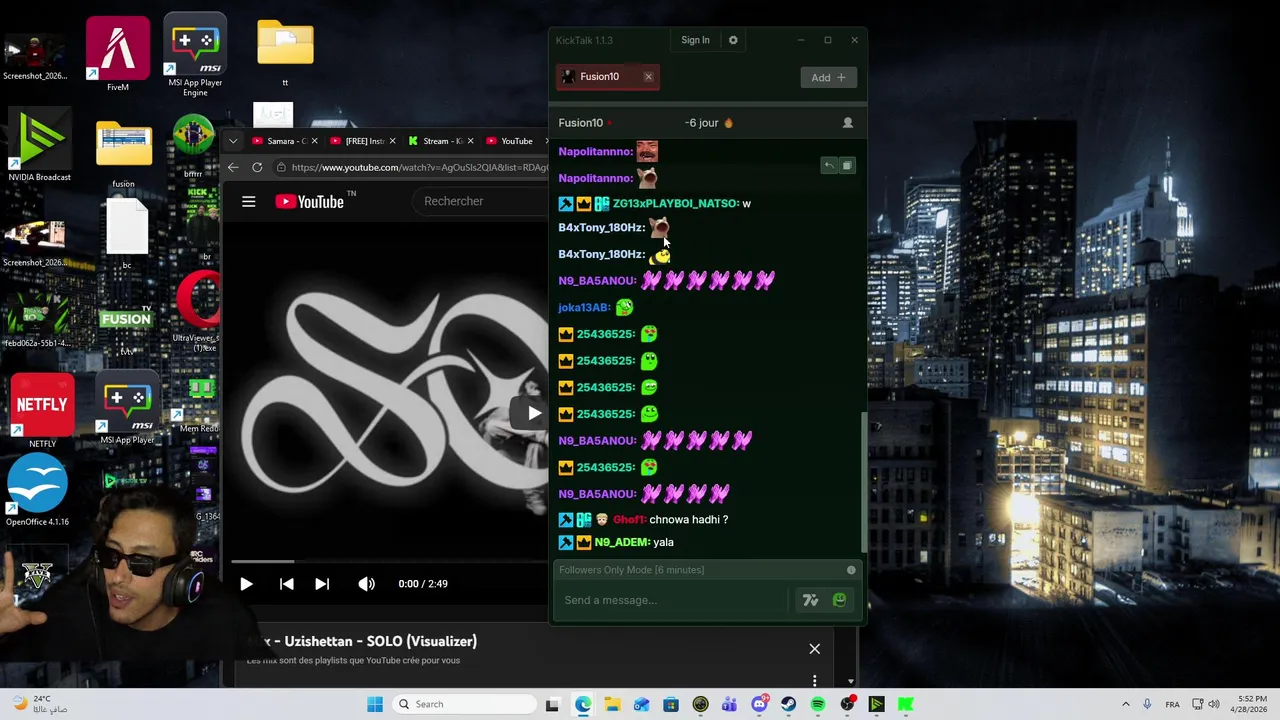Click joka13AB username in chat
Image resolution: width=1280 pixels, height=720 pixels.
point(584,307)
